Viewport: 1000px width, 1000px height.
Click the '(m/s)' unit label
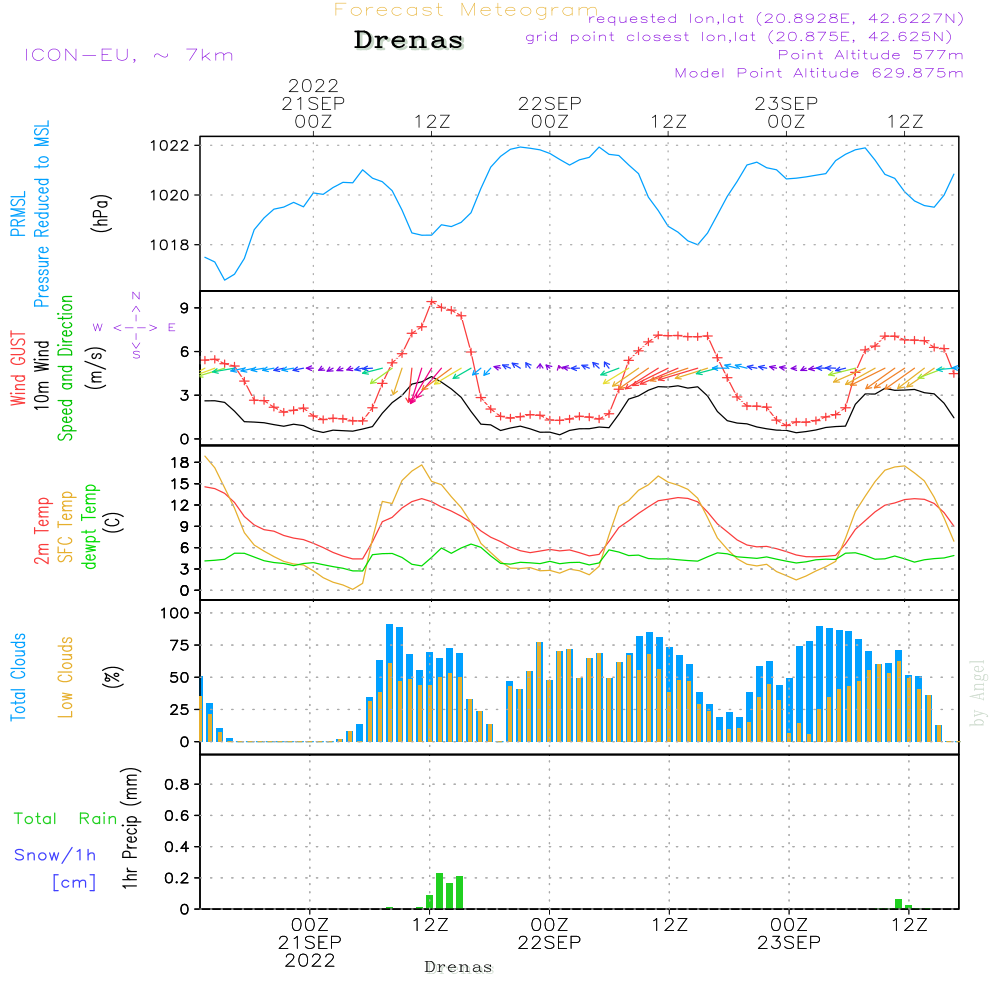(x=96, y=368)
